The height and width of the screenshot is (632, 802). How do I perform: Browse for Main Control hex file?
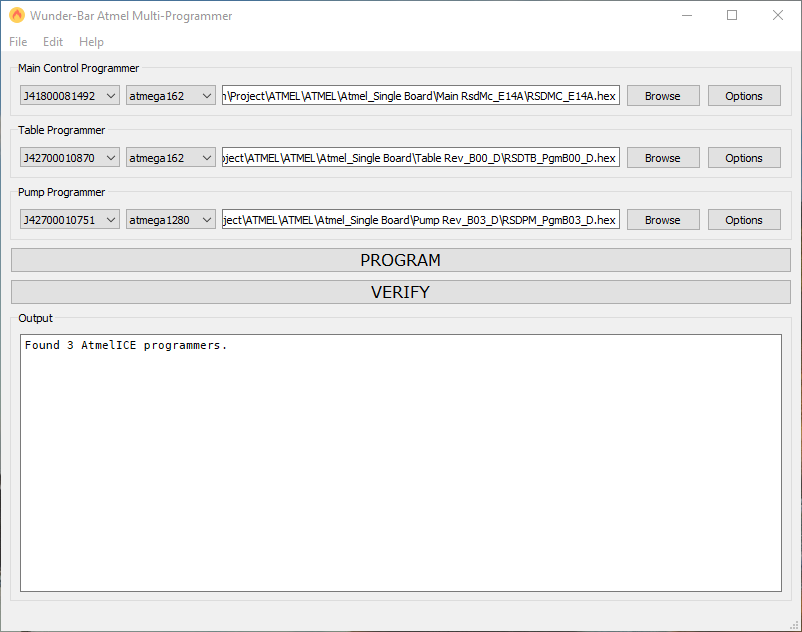point(663,96)
